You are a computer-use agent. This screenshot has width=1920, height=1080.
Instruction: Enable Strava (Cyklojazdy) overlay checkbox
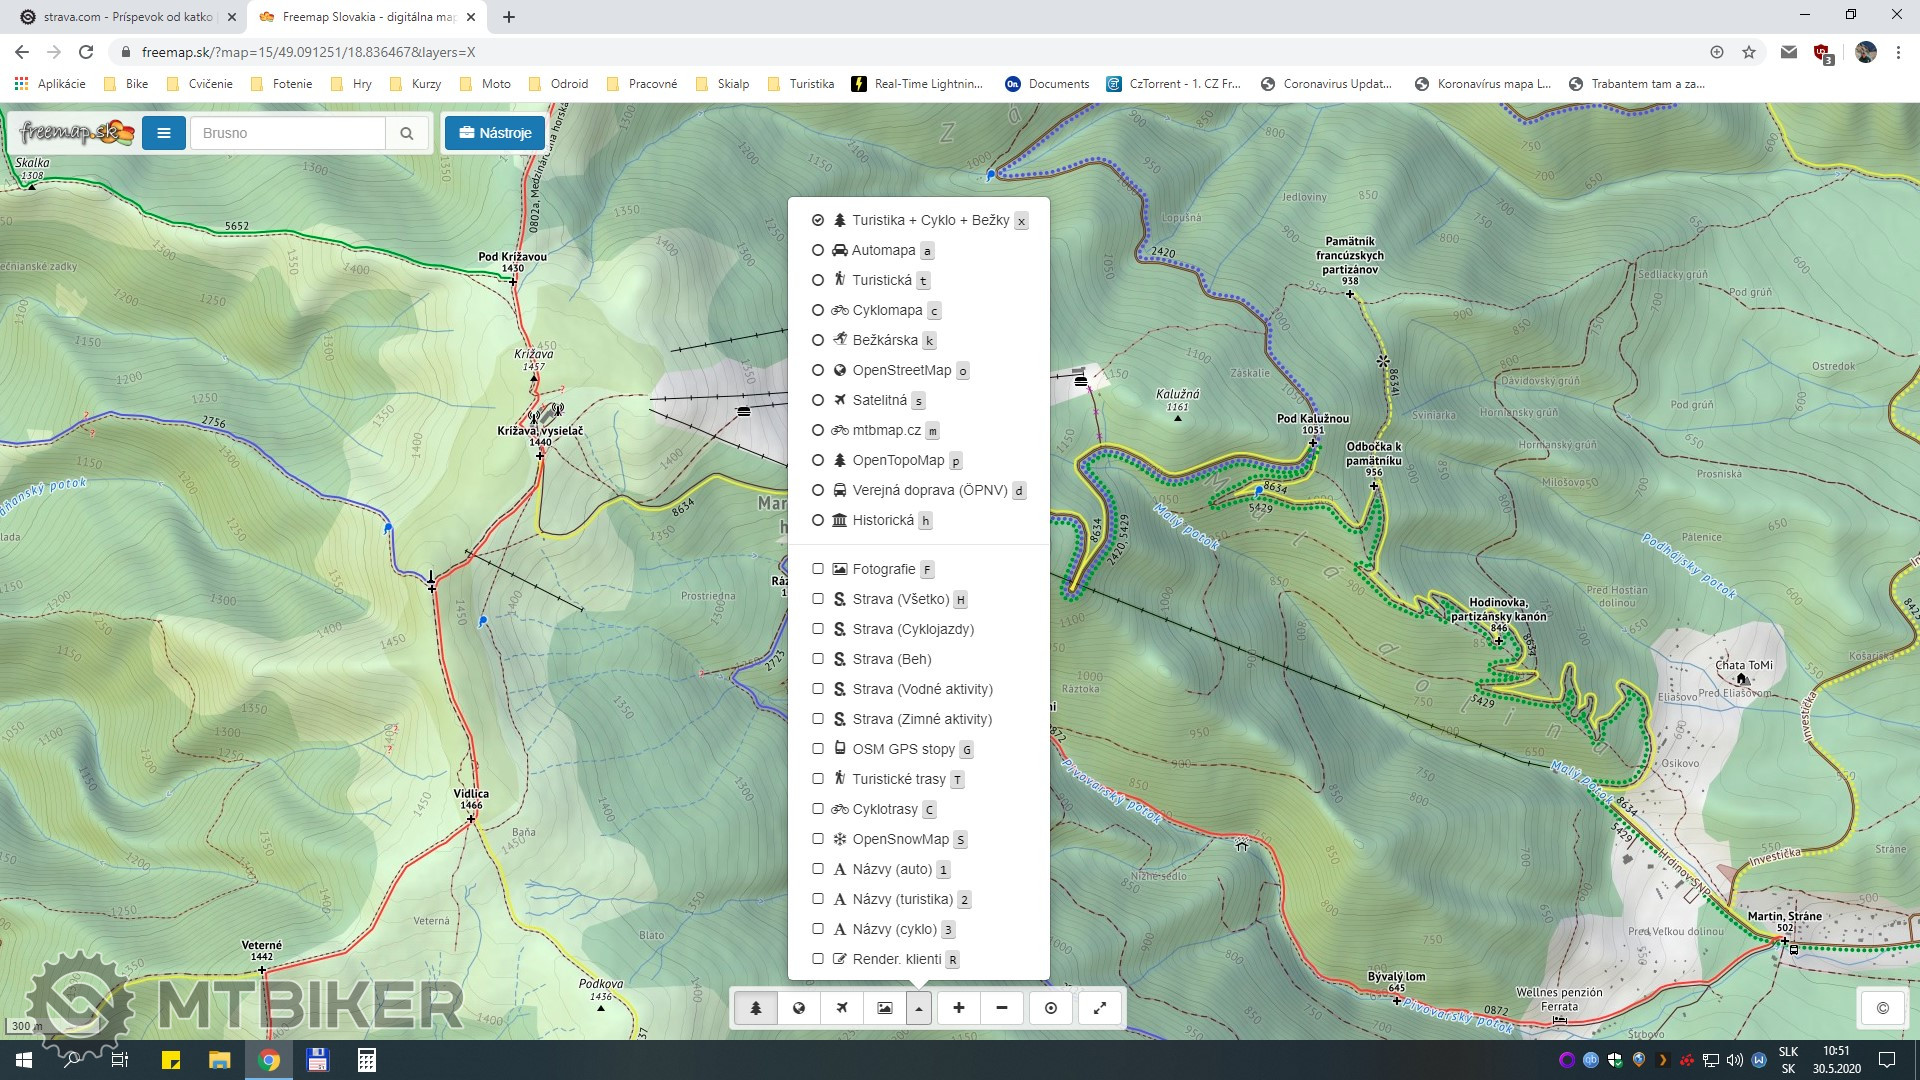818,629
